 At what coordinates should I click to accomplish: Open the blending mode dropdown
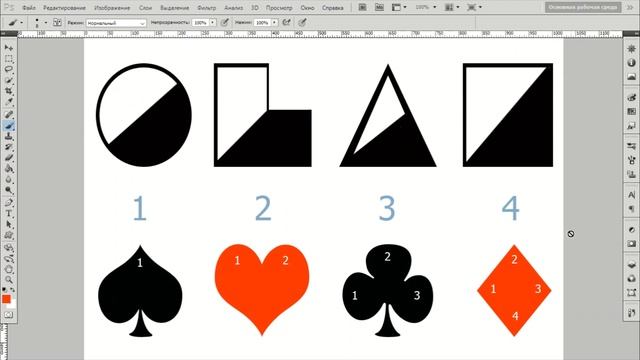(116, 23)
